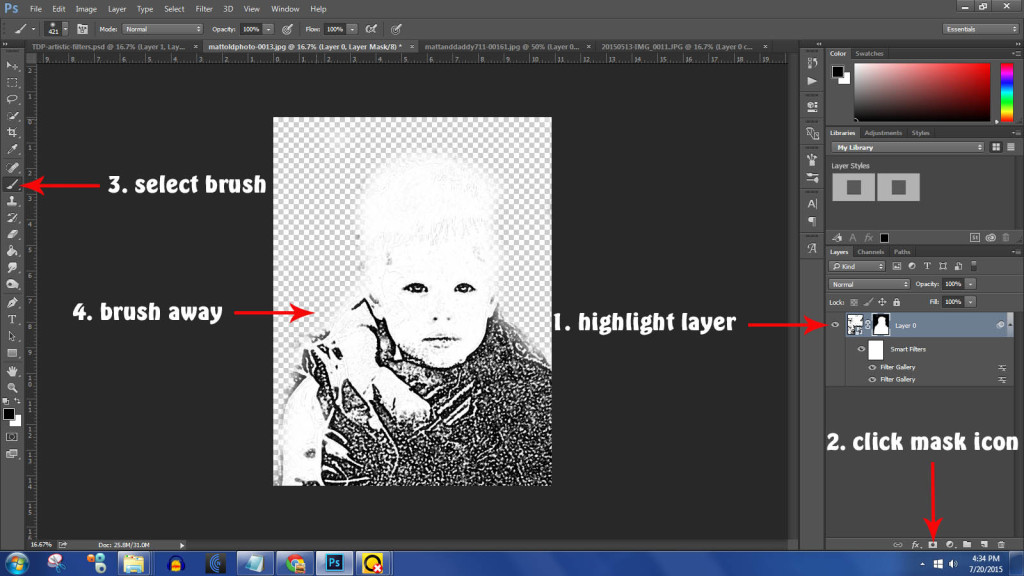Open the Filter menu

[x=204, y=9]
